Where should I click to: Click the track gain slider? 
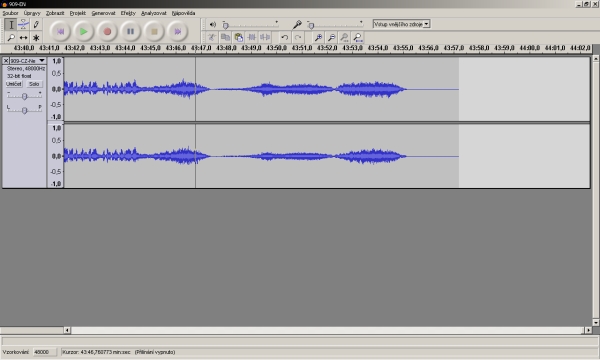coord(24,96)
